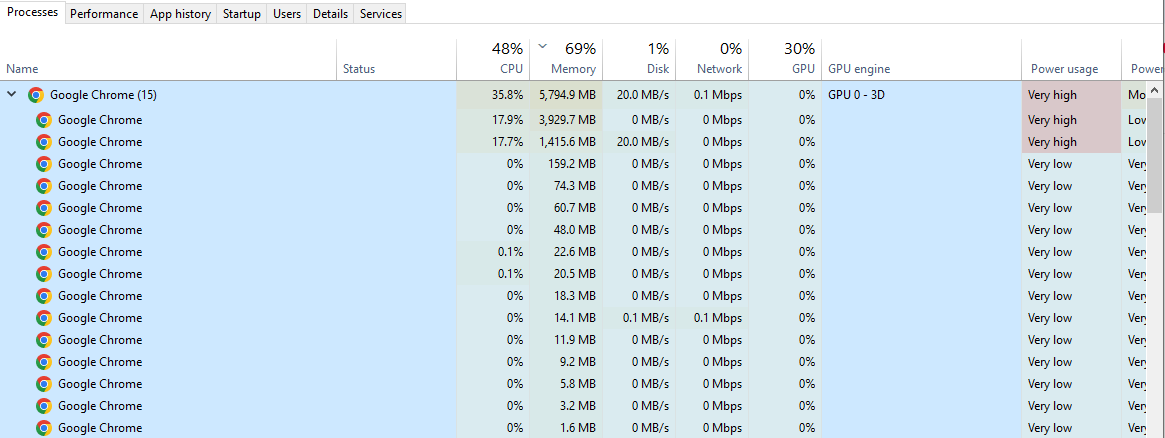The image size is (1165, 438).
Task: Switch to the Processes tab
Action: [33, 13]
